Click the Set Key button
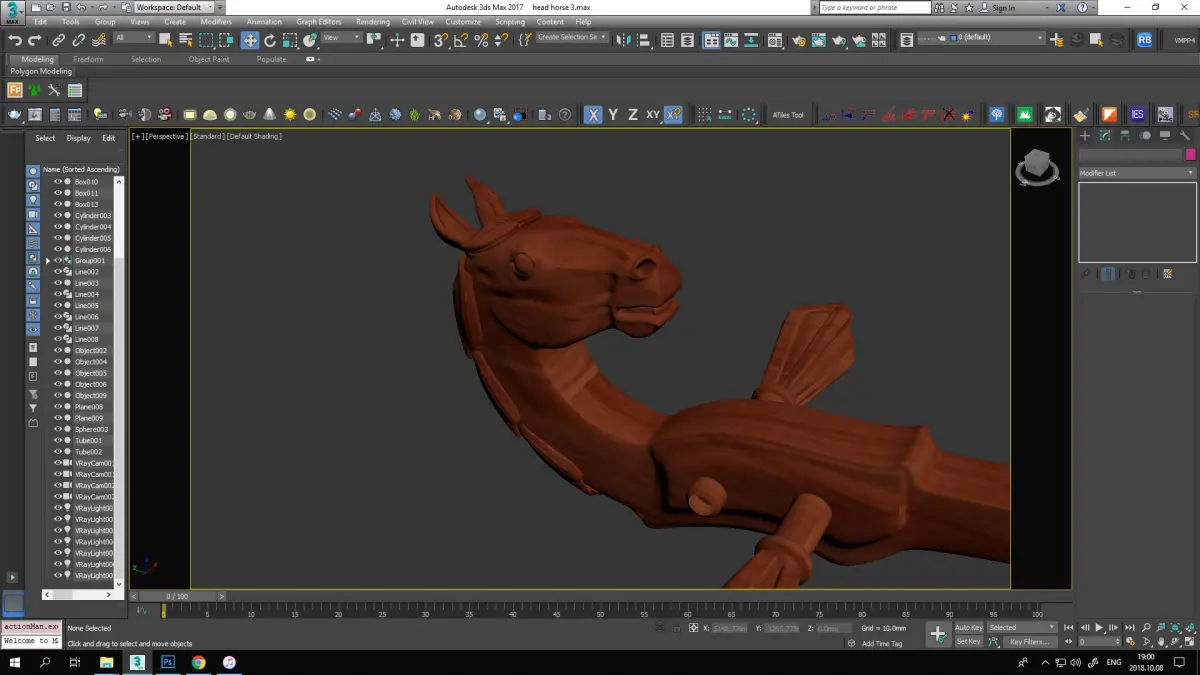 point(969,641)
